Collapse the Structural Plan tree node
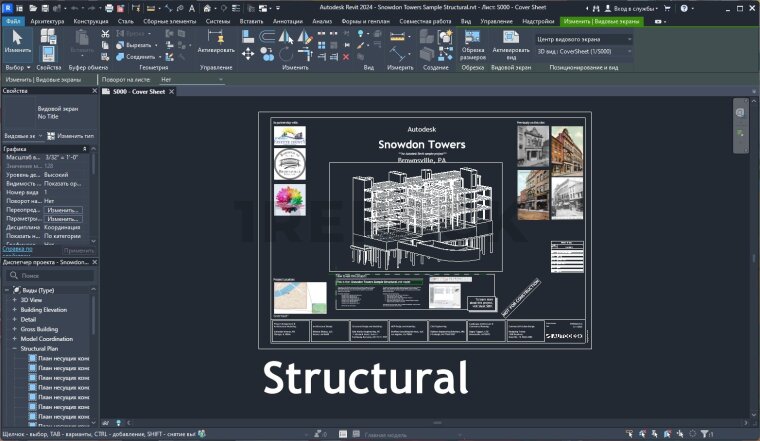The width and height of the screenshot is (760, 441). point(15,348)
